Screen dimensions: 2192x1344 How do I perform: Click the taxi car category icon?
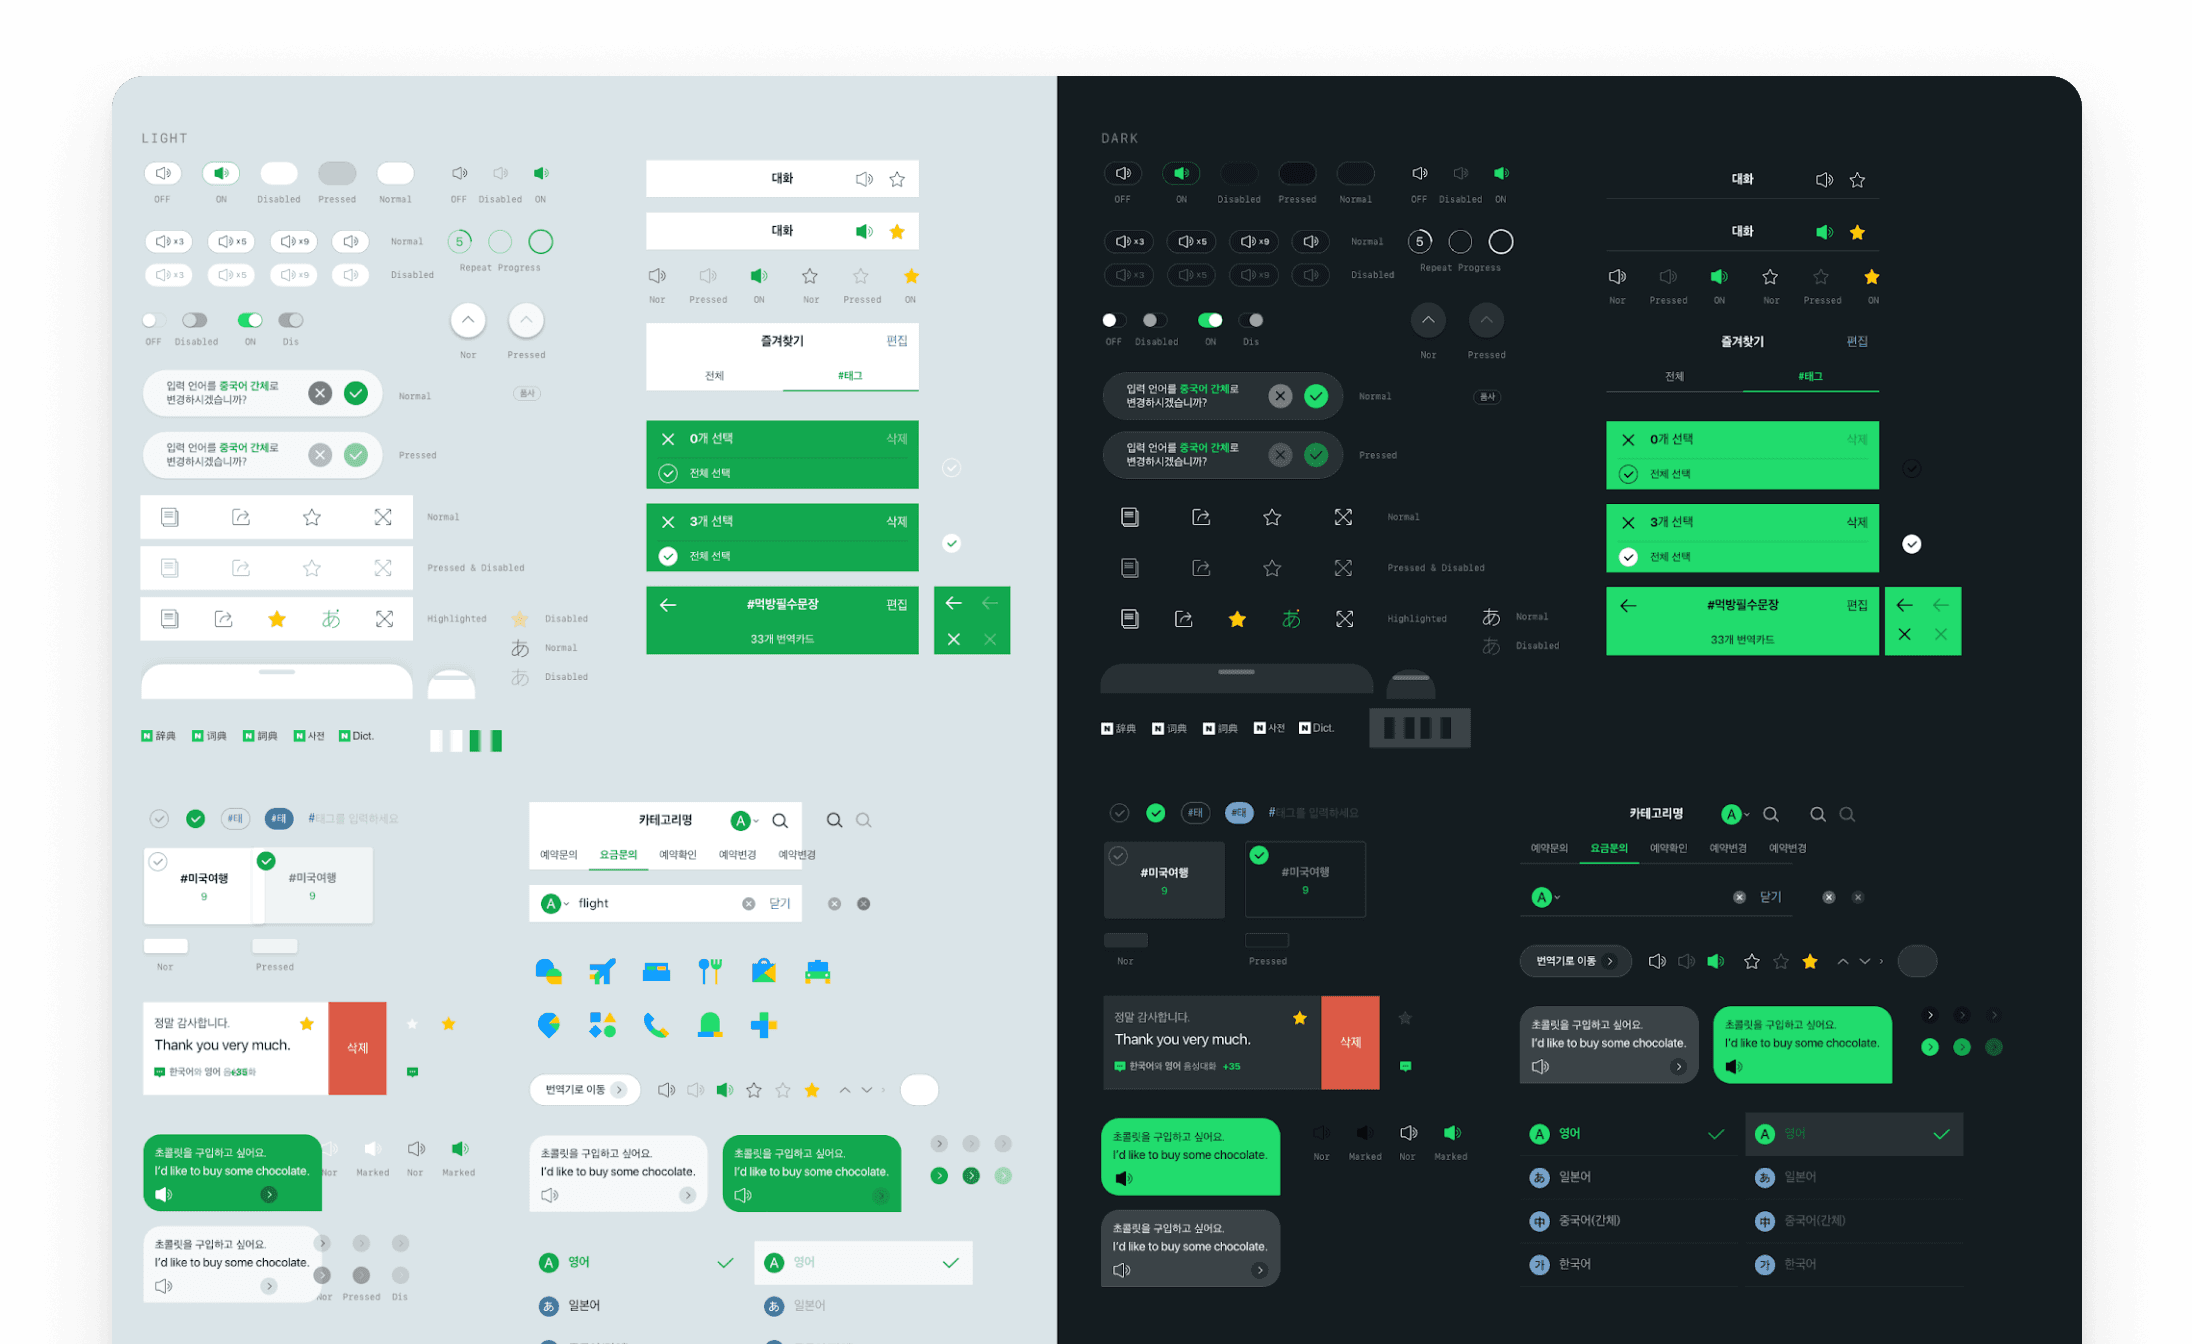click(x=817, y=971)
